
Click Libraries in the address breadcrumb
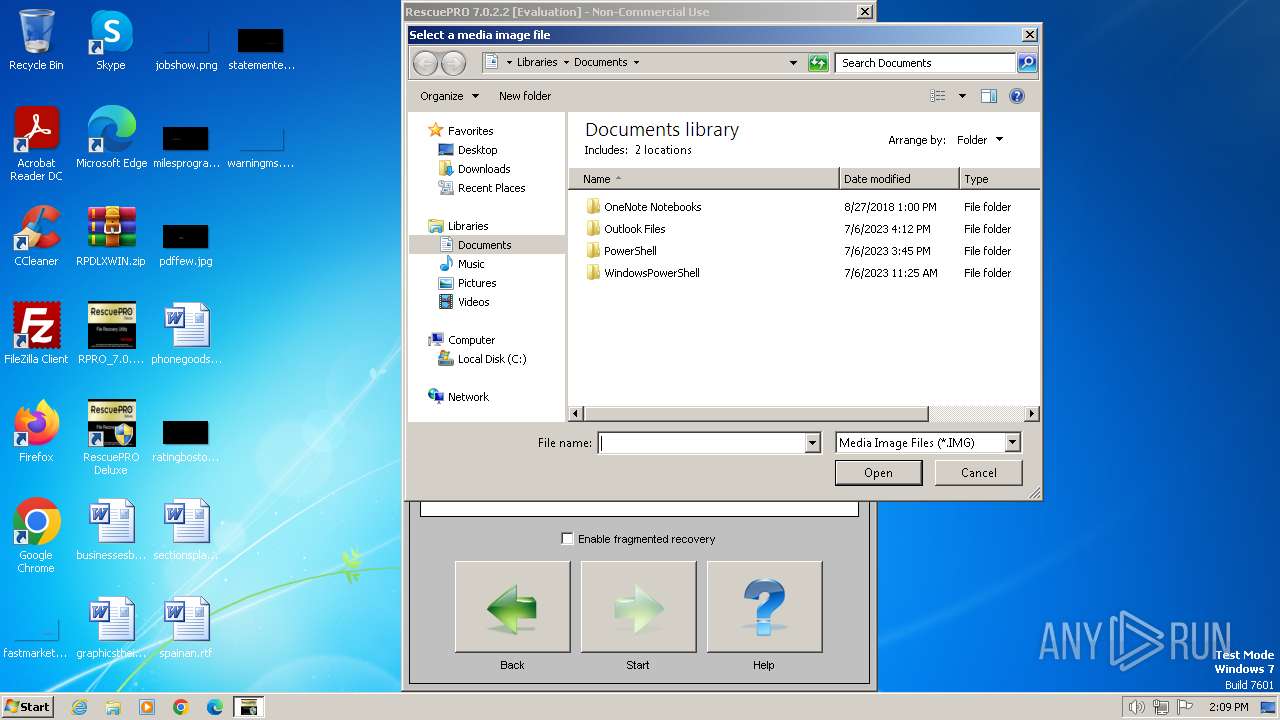coord(537,62)
